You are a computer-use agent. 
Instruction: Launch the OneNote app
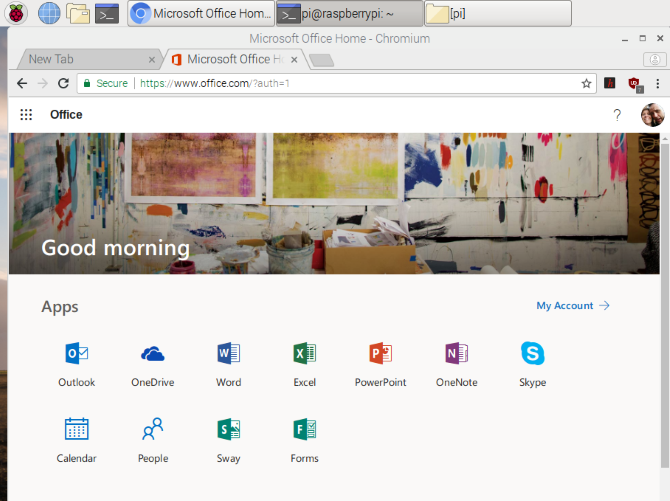(456, 354)
